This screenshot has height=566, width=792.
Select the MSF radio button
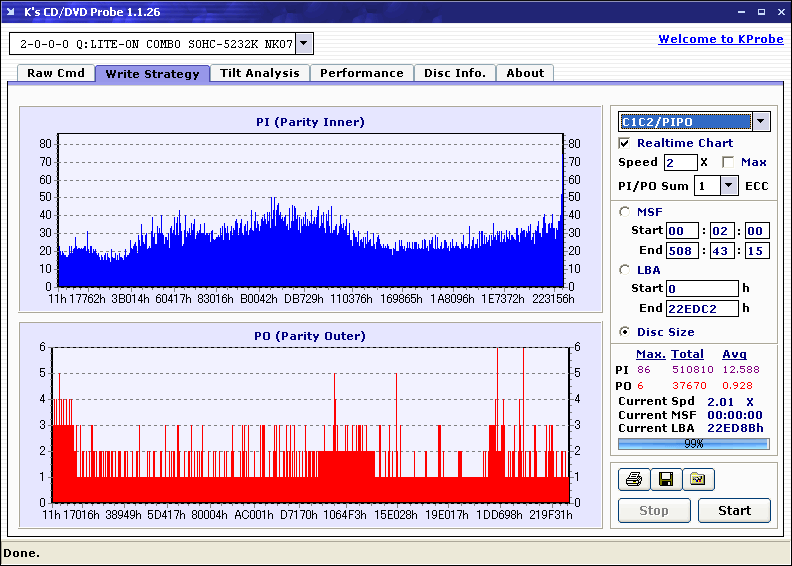click(x=625, y=211)
